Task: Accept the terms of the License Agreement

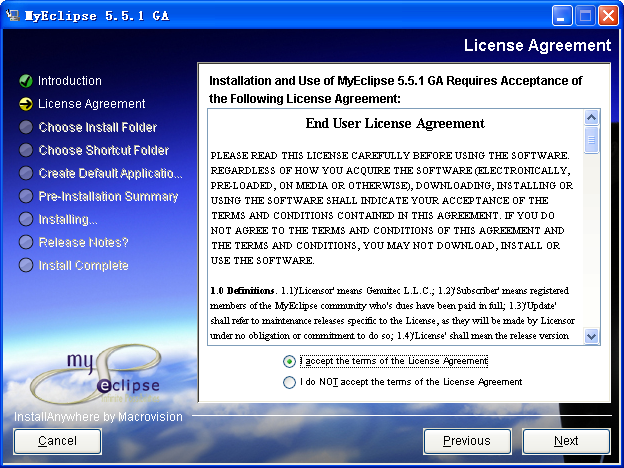Action: [x=289, y=361]
